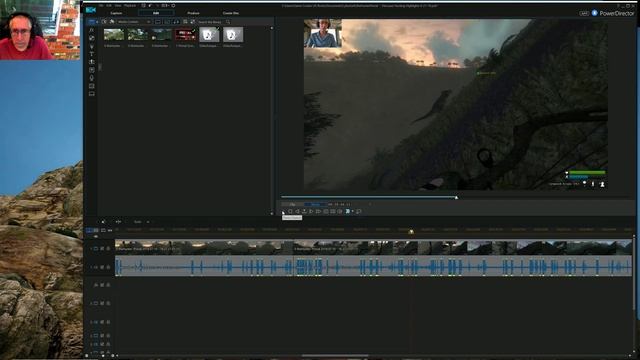Click the Stop button under the preview

point(290,211)
